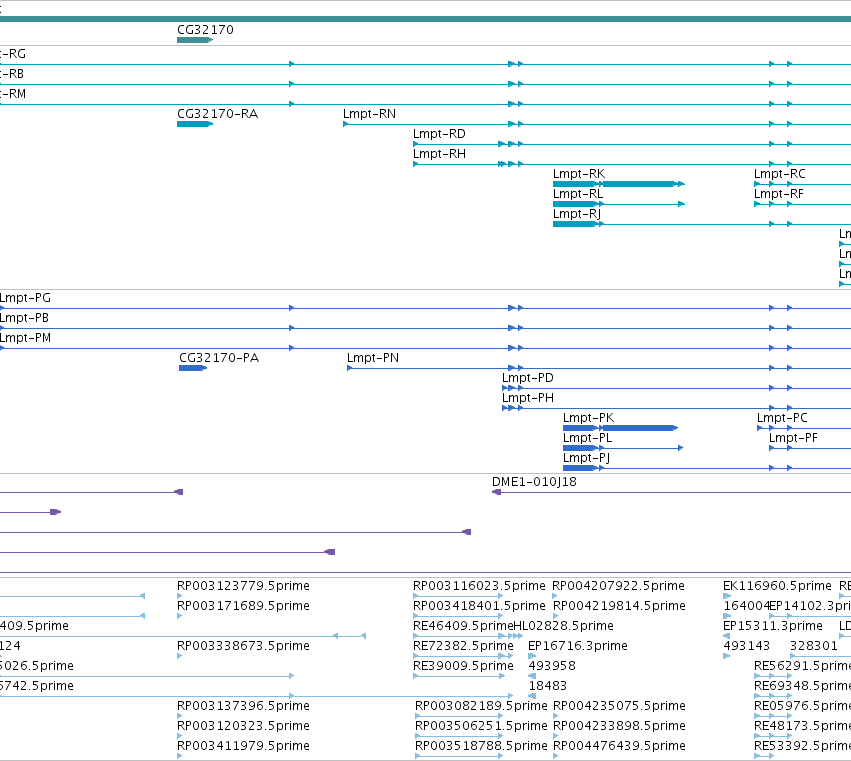Select feature labeled 18483
851x761 pixels.
[x=548, y=686]
